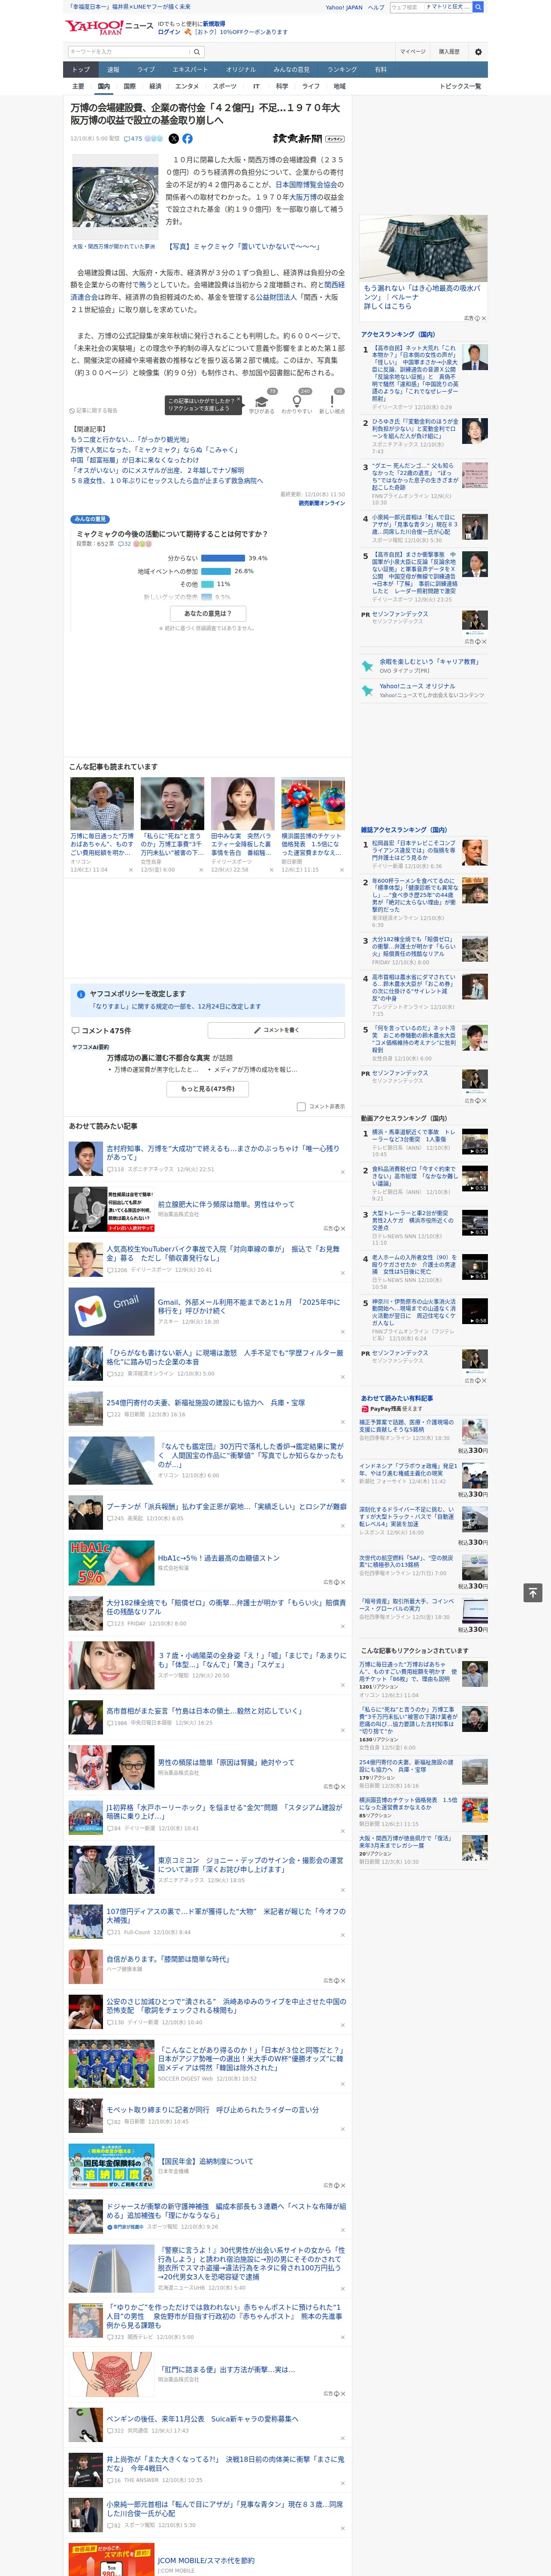Open 吉村府知事、万博を大成功 article
551x2576 pixels.
(223, 1153)
